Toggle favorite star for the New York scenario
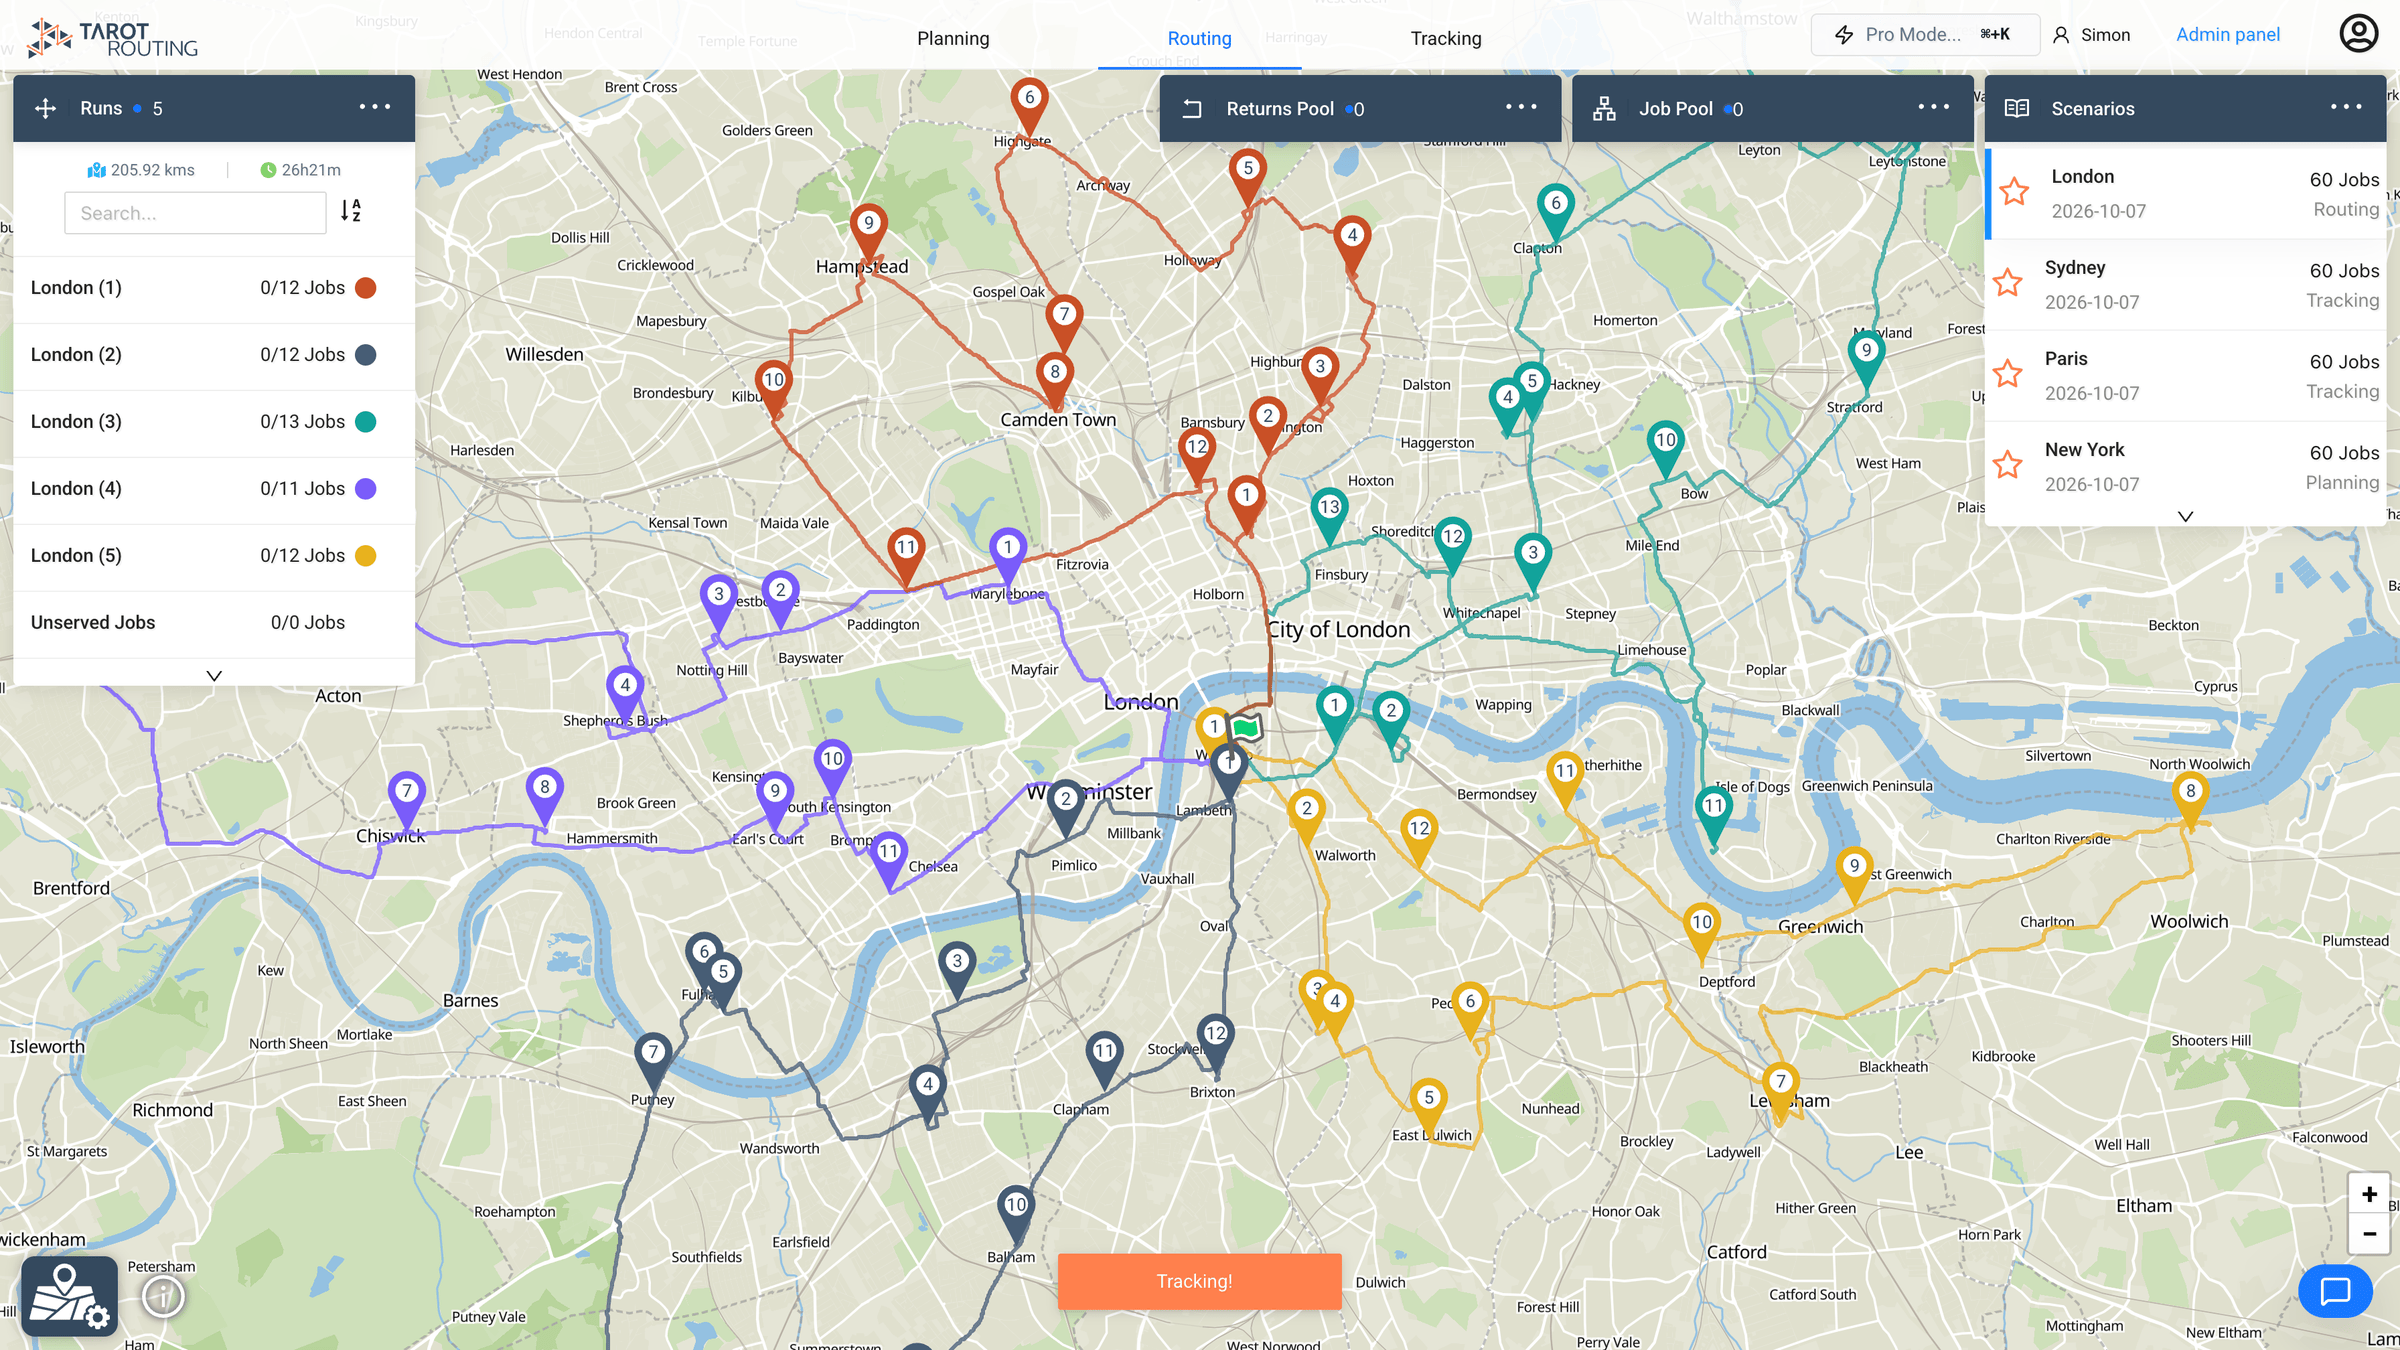Screen dimensions: 2400x1350 [x=2007, y=464]
